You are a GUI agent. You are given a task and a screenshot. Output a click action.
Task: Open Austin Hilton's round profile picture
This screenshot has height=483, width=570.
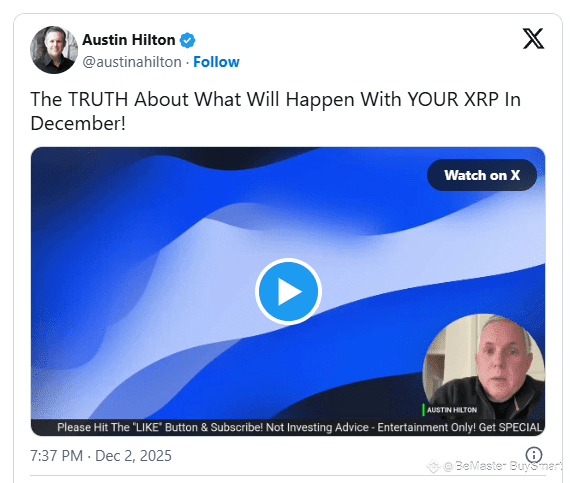pyautogui.click(x=54, y=50)
